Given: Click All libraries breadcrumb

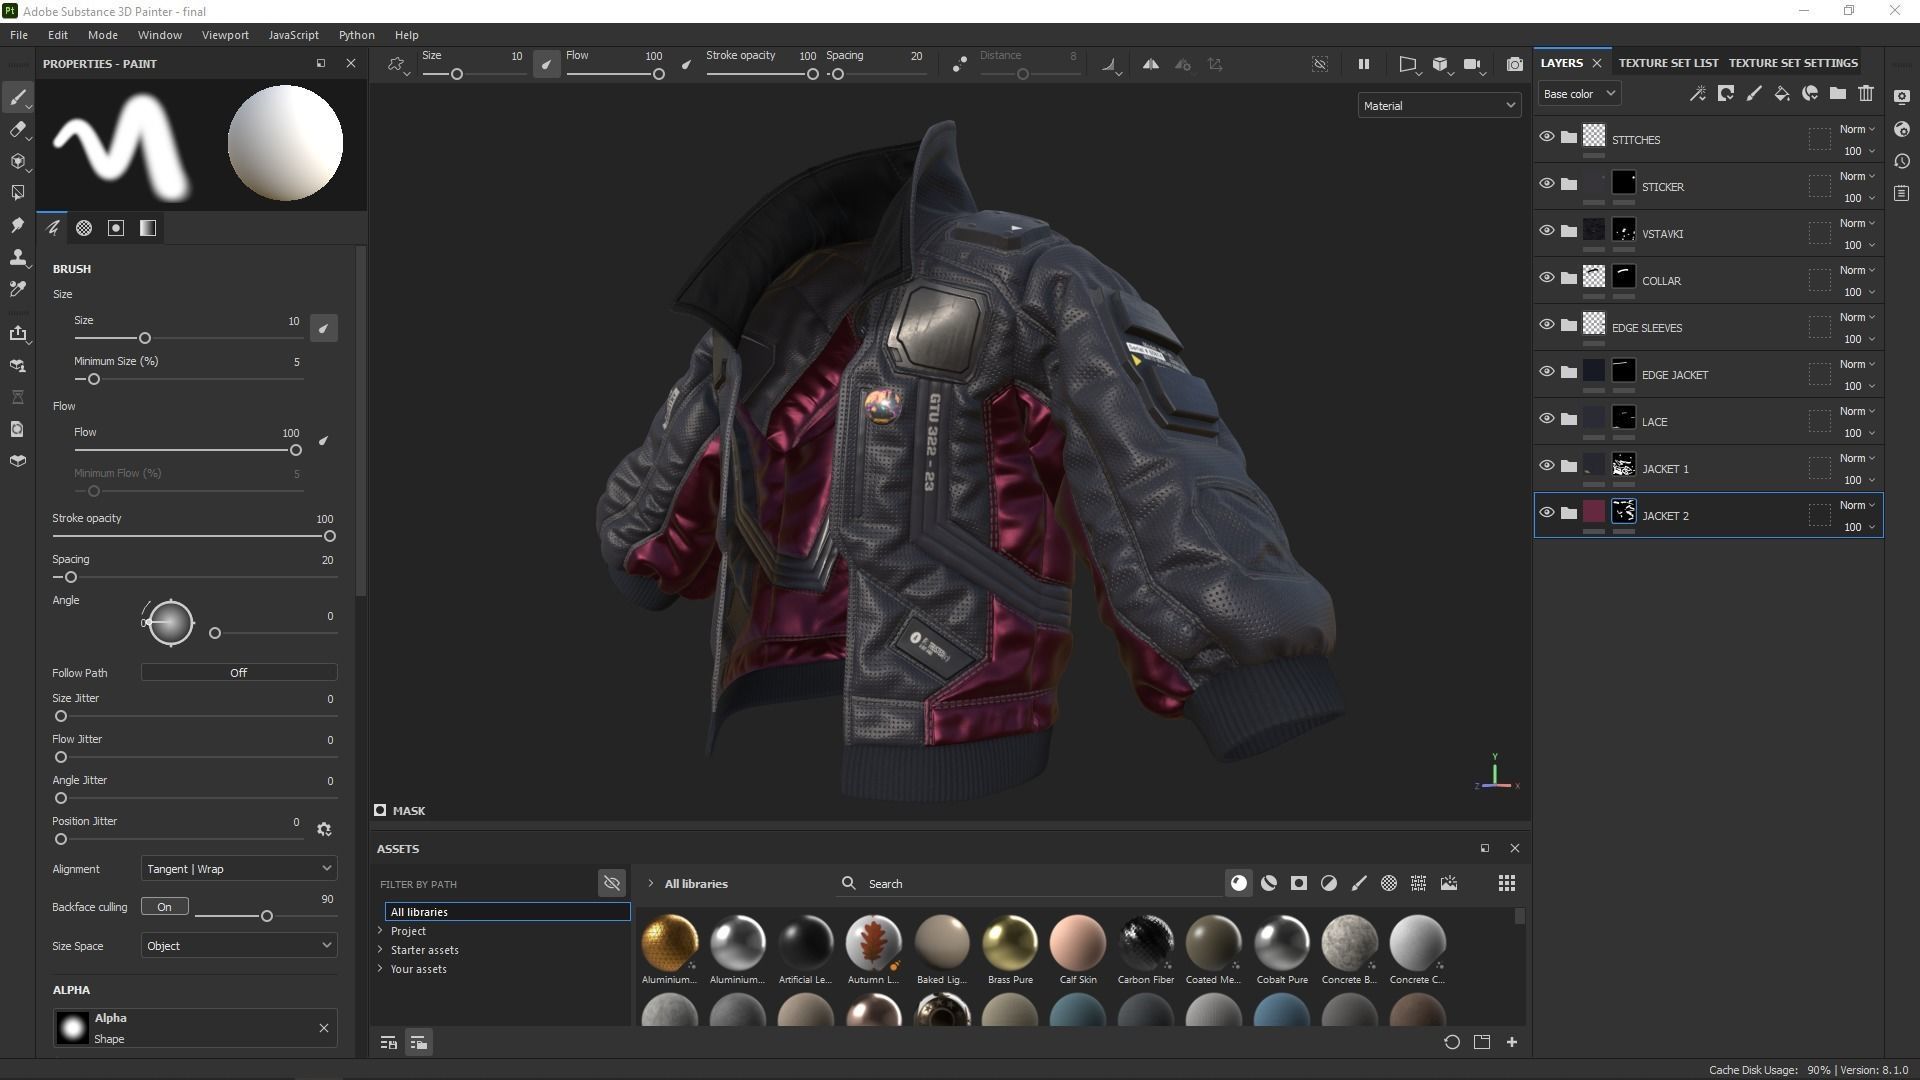Looking at the screenshot, I should 696,884.
